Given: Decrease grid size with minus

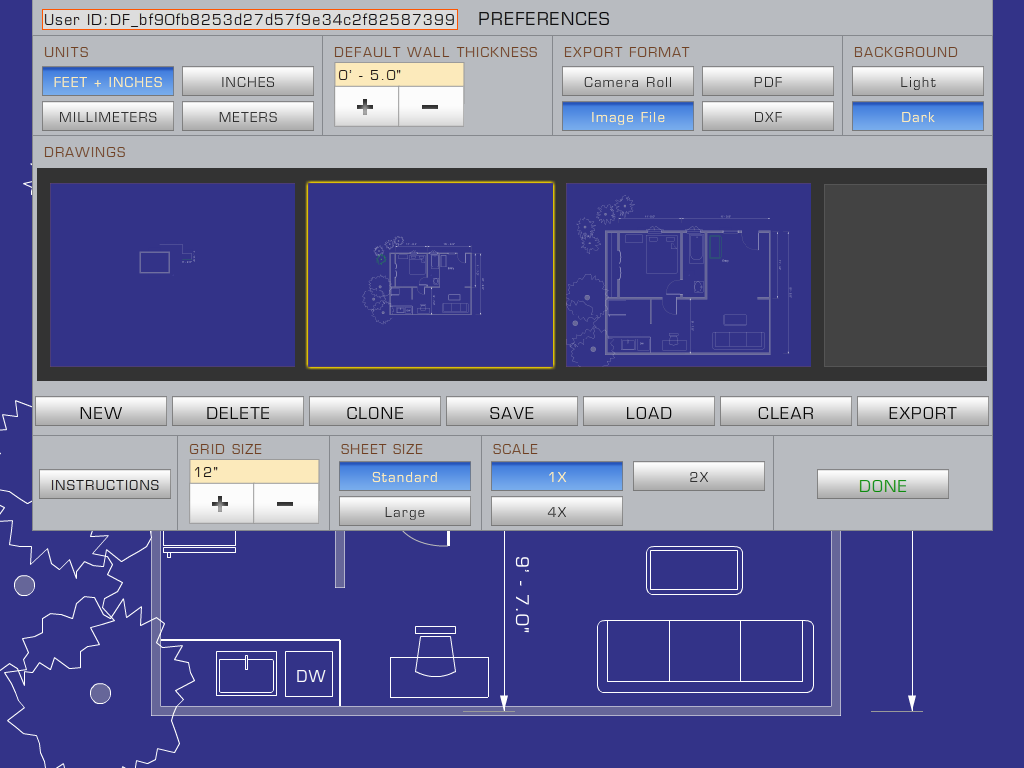Looking at the screenshot, I should 285,504.
